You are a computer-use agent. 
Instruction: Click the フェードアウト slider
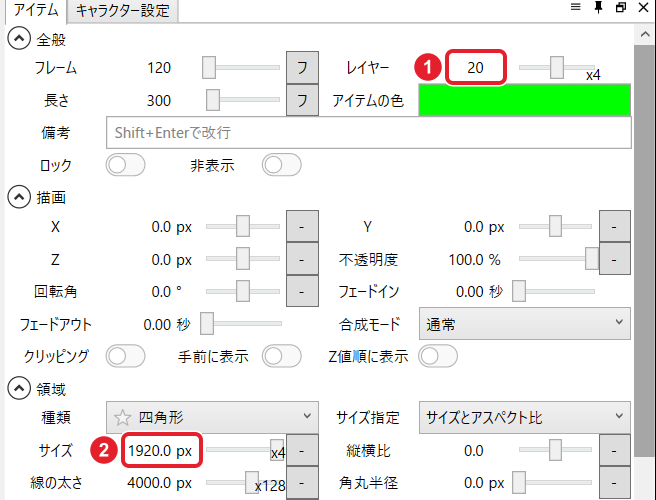pos(241,323)
